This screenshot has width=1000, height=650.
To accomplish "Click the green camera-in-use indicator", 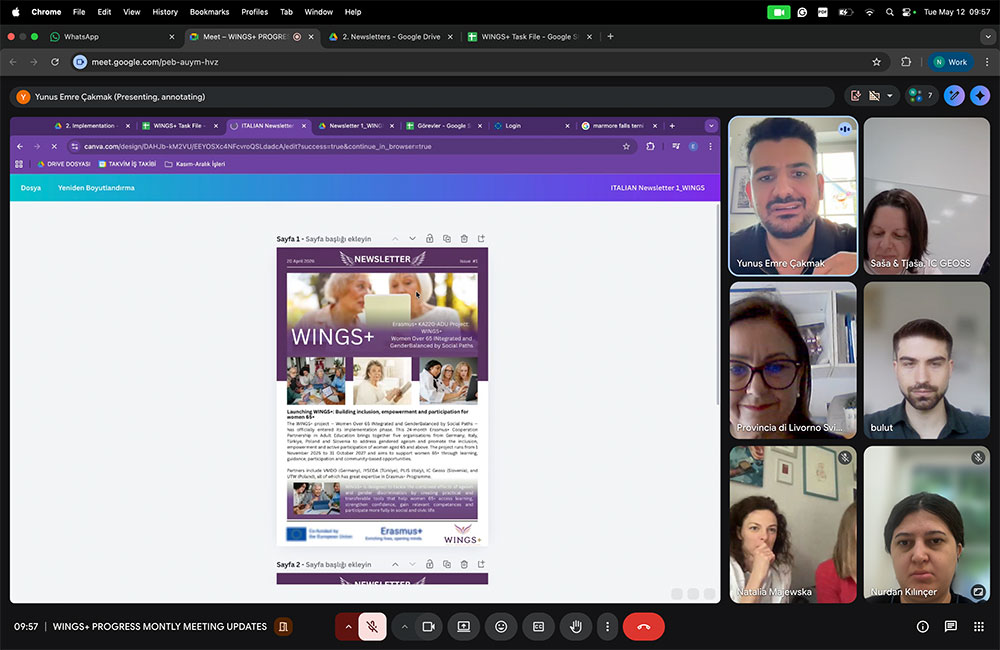I will pos(778,12).
